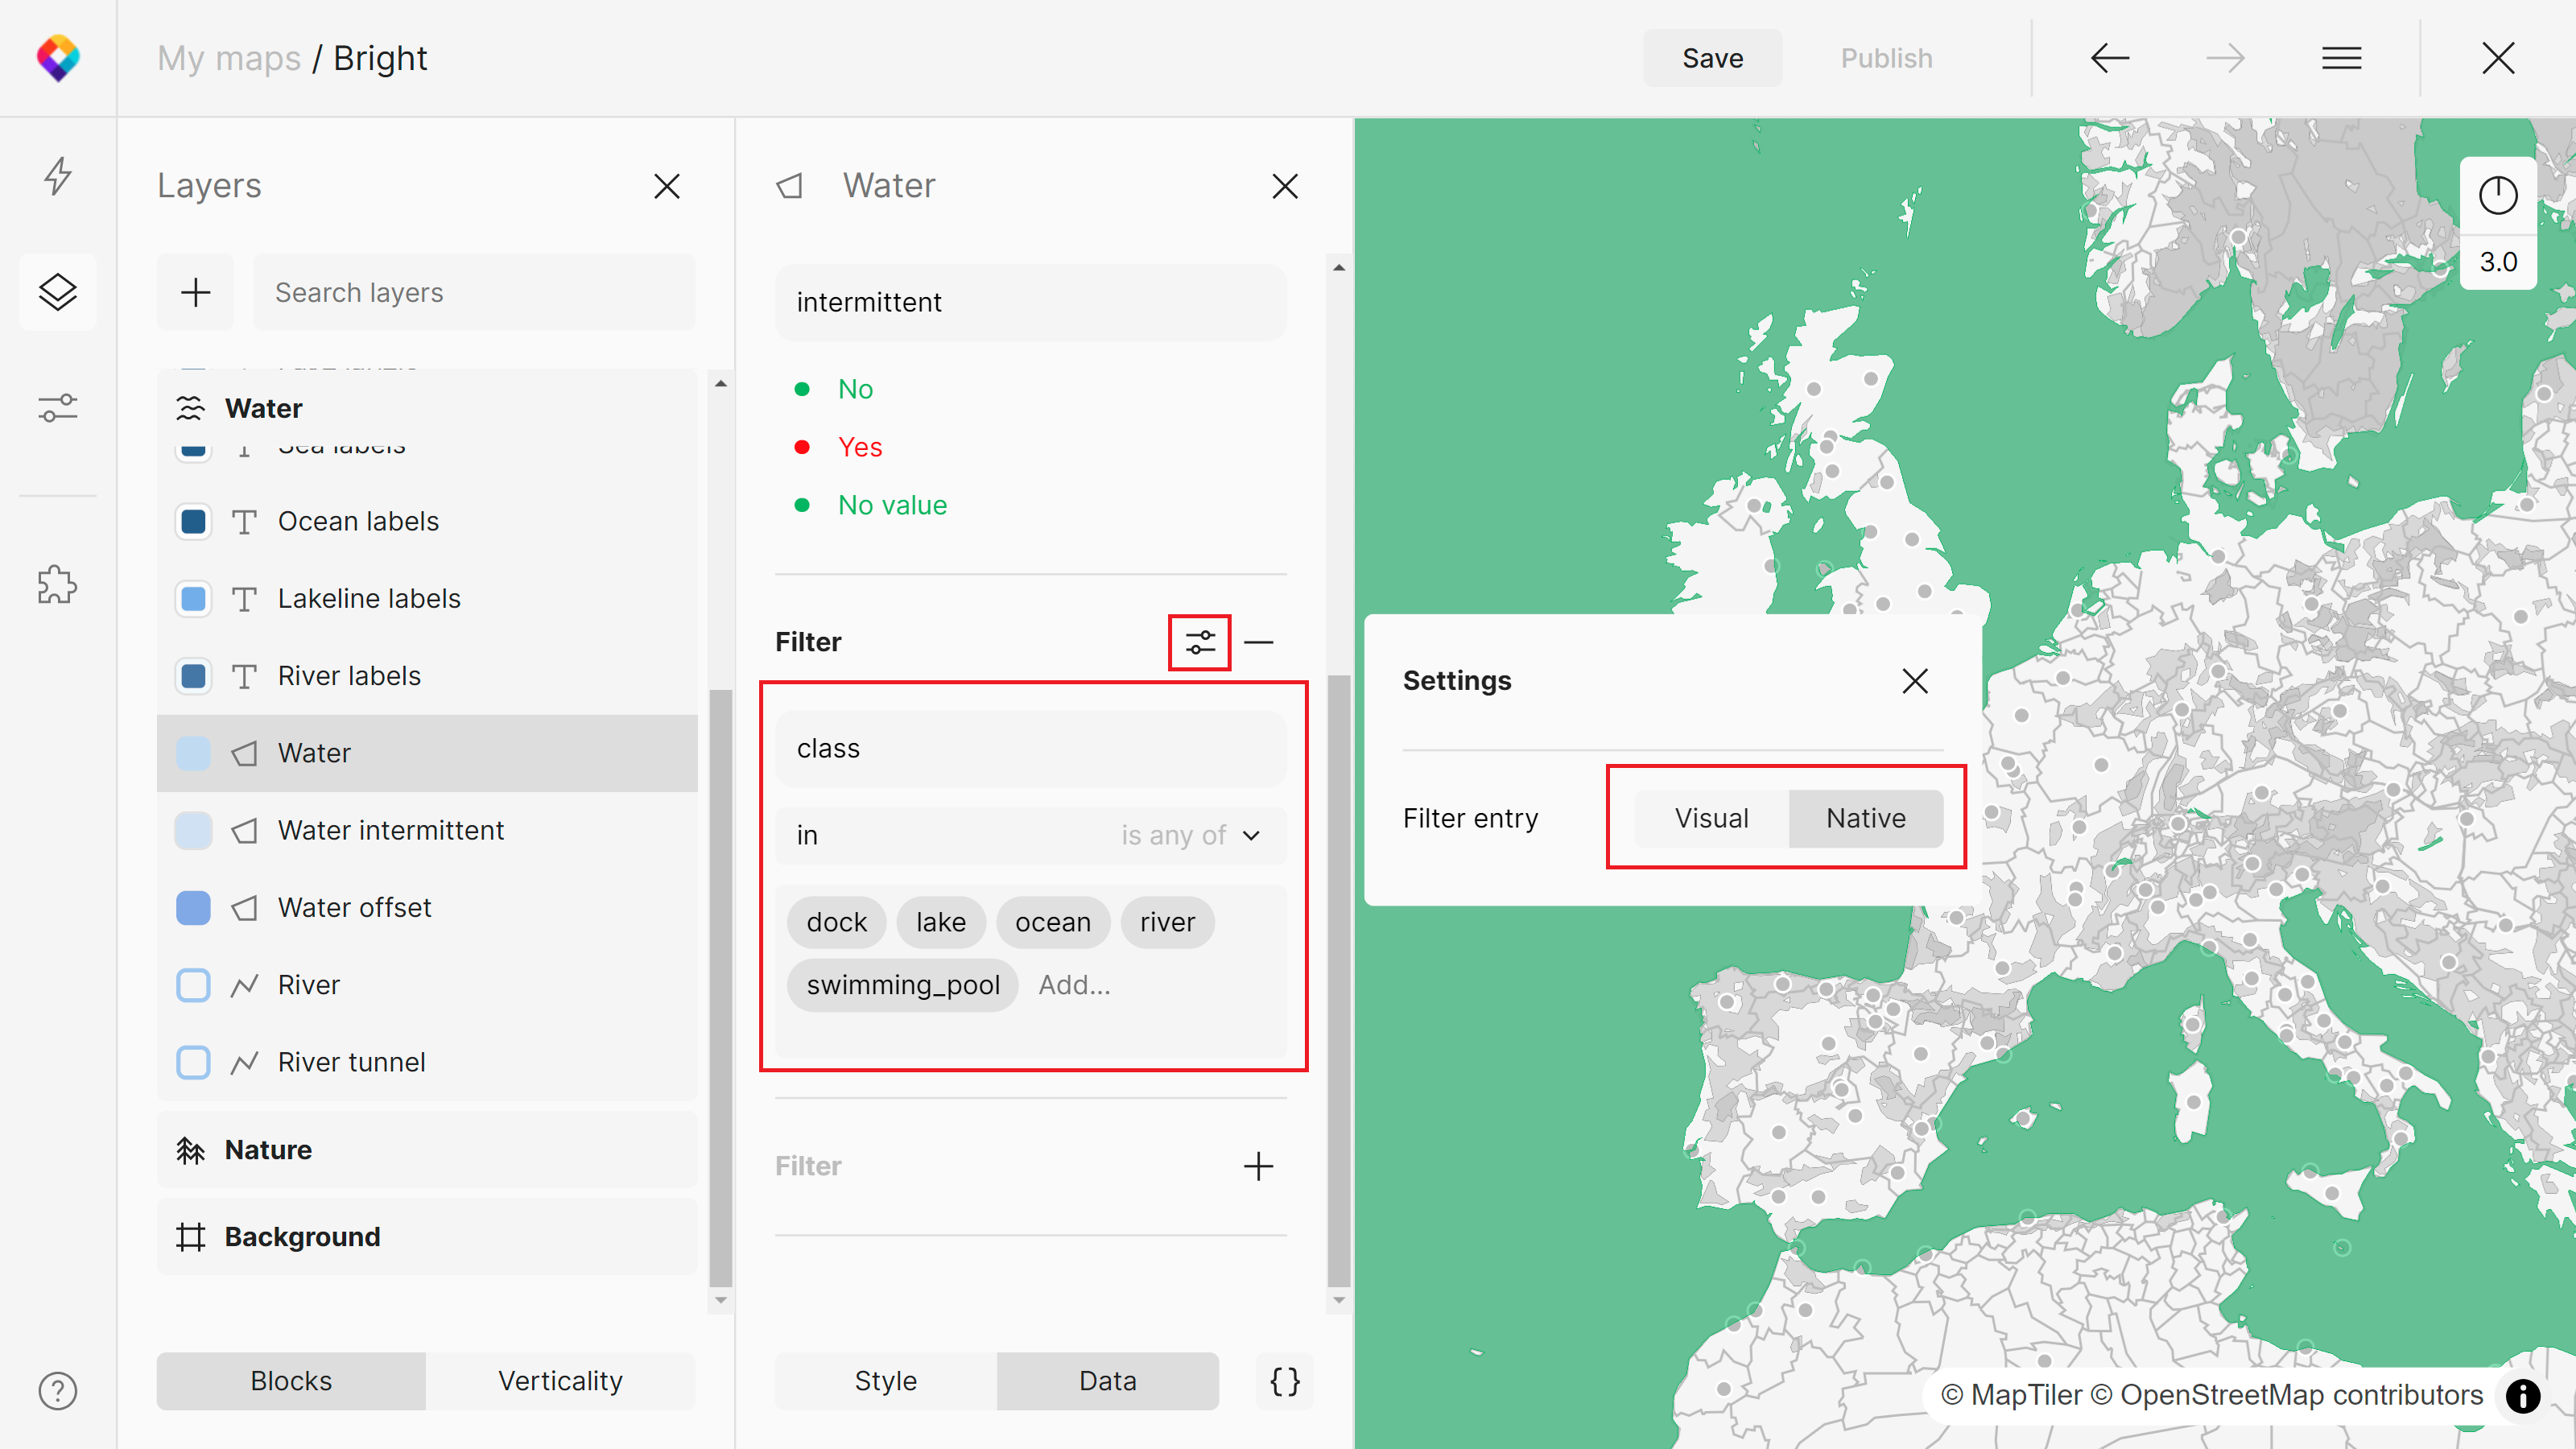Viewport: 2576px width, 1449px height.
Task: Click the Search layers input field
Action: 474,292
